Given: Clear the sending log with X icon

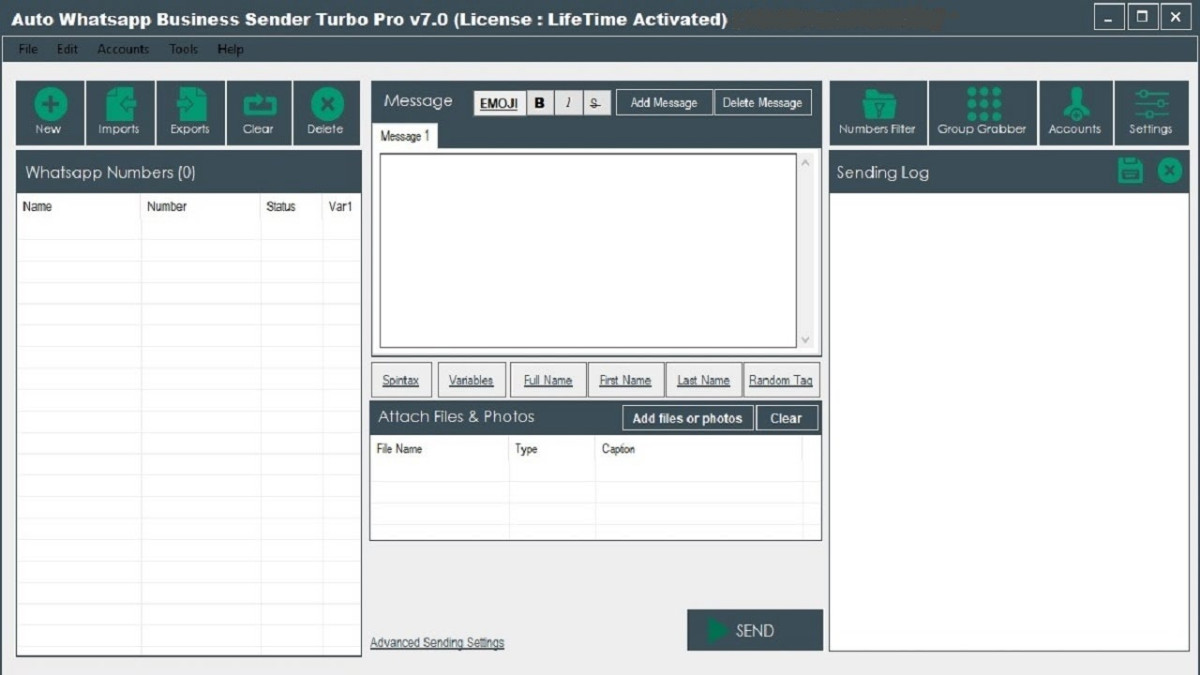Looking at the screenshot, I should 1169,171.
